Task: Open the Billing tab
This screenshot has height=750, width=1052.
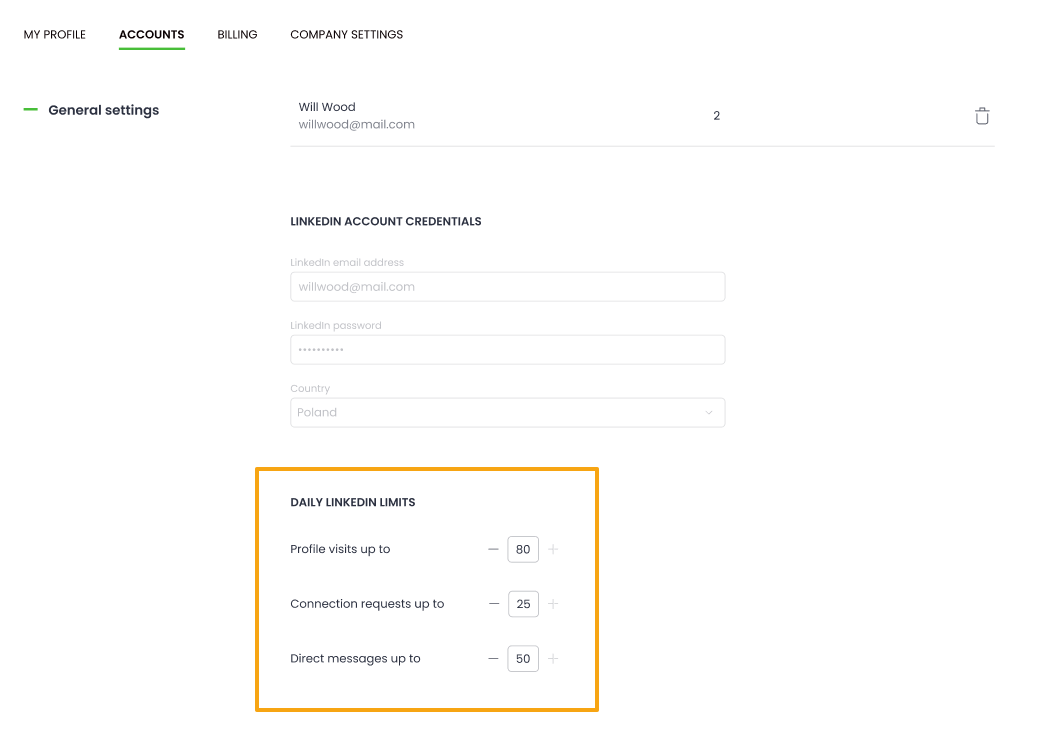Action: click(x=237, y=35)
